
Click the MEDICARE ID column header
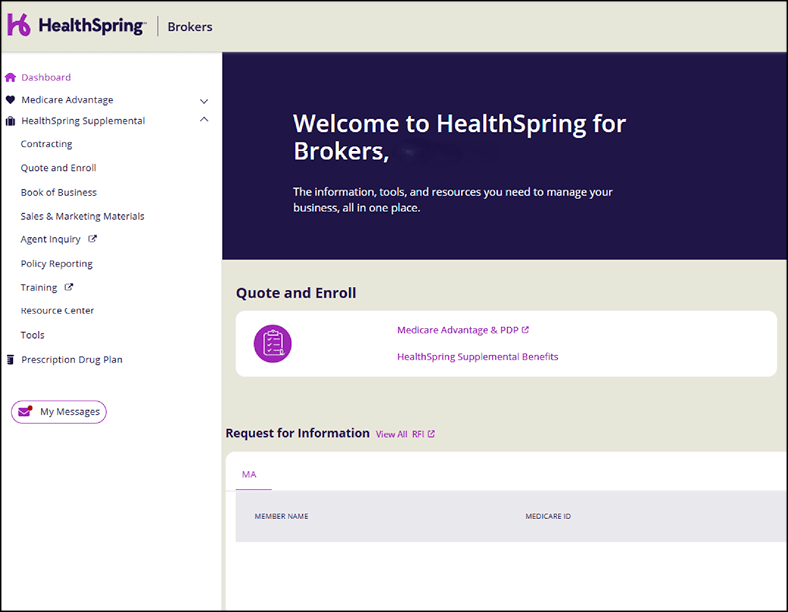tap(548, 516)
